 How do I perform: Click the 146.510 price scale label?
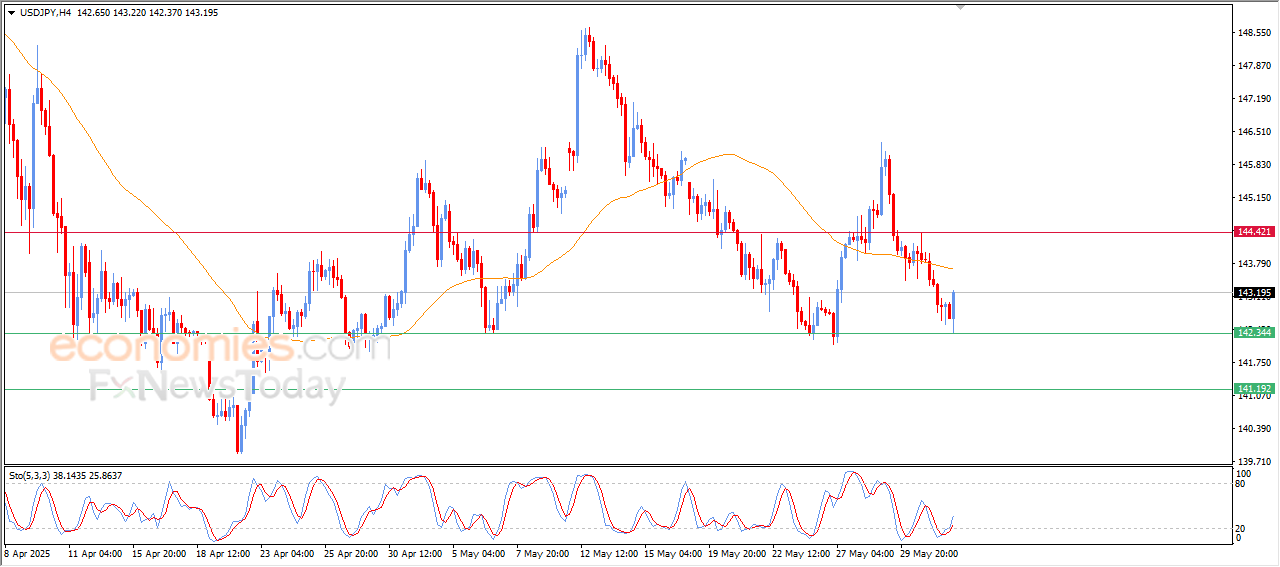(x=1254, y=132)
